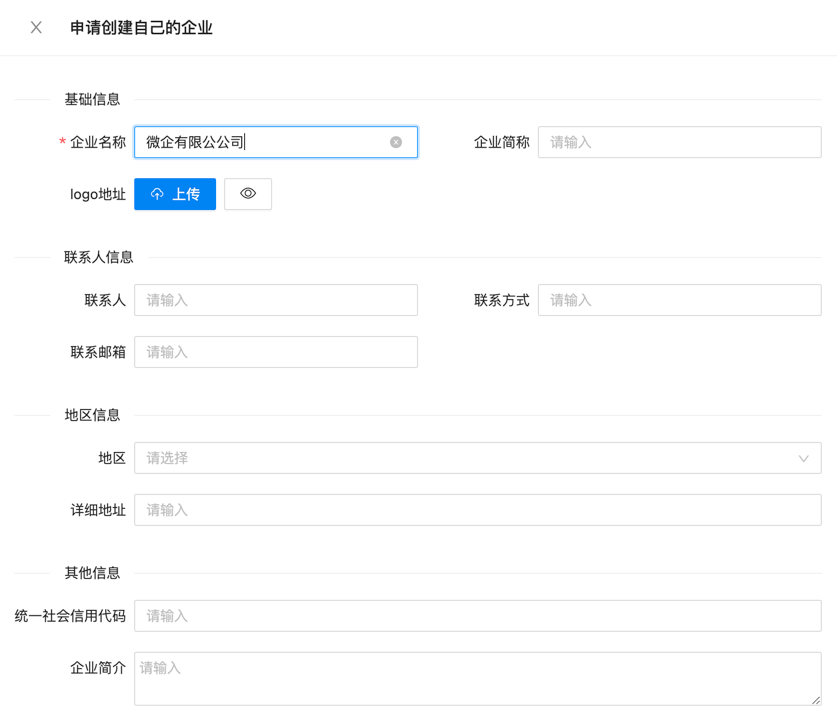Click into the 联系方式 field
Screen dimensions: 837x719
pos(679,300)
